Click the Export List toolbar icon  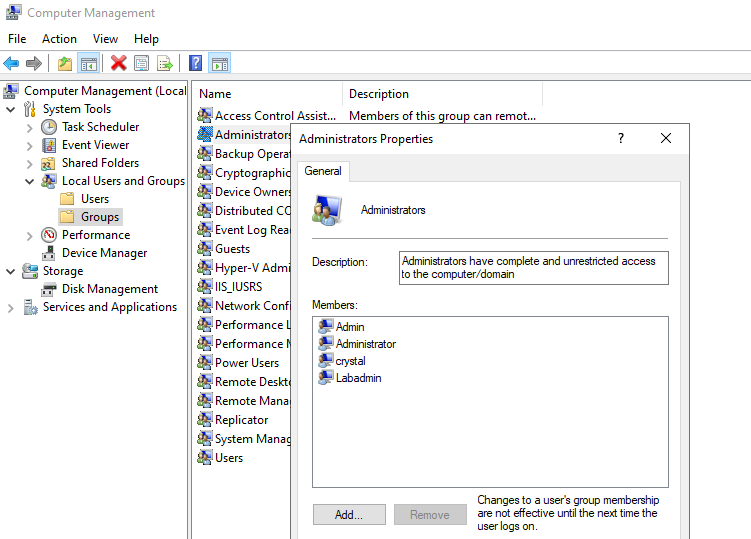click(165, 63)
